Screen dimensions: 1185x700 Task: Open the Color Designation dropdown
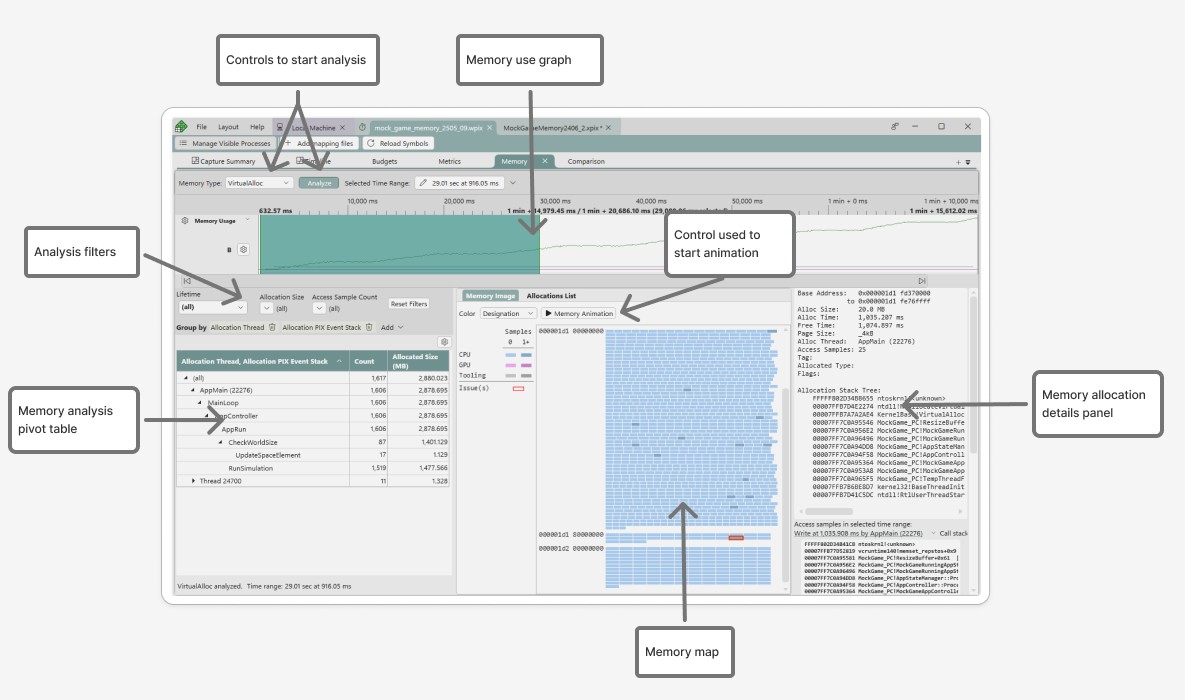pos(507,314)
